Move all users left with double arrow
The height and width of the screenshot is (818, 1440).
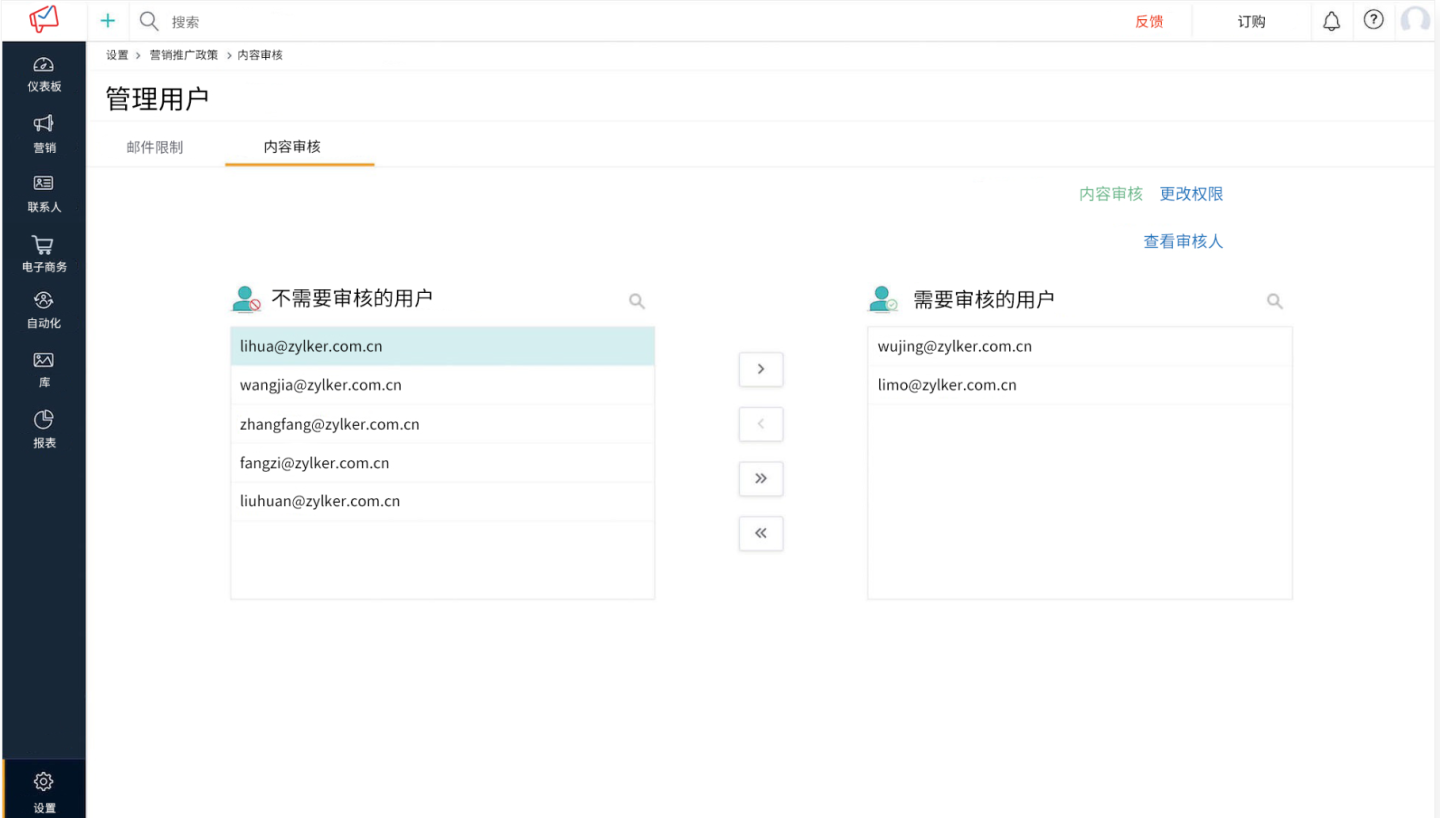760,533
